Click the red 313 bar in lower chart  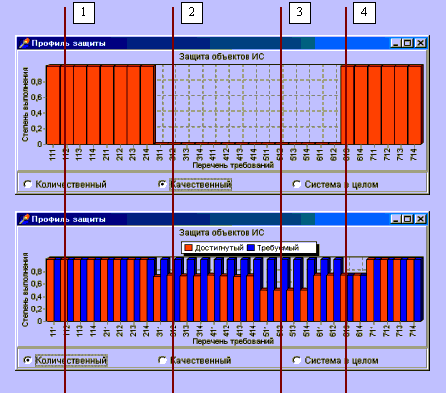click(183, 298)
